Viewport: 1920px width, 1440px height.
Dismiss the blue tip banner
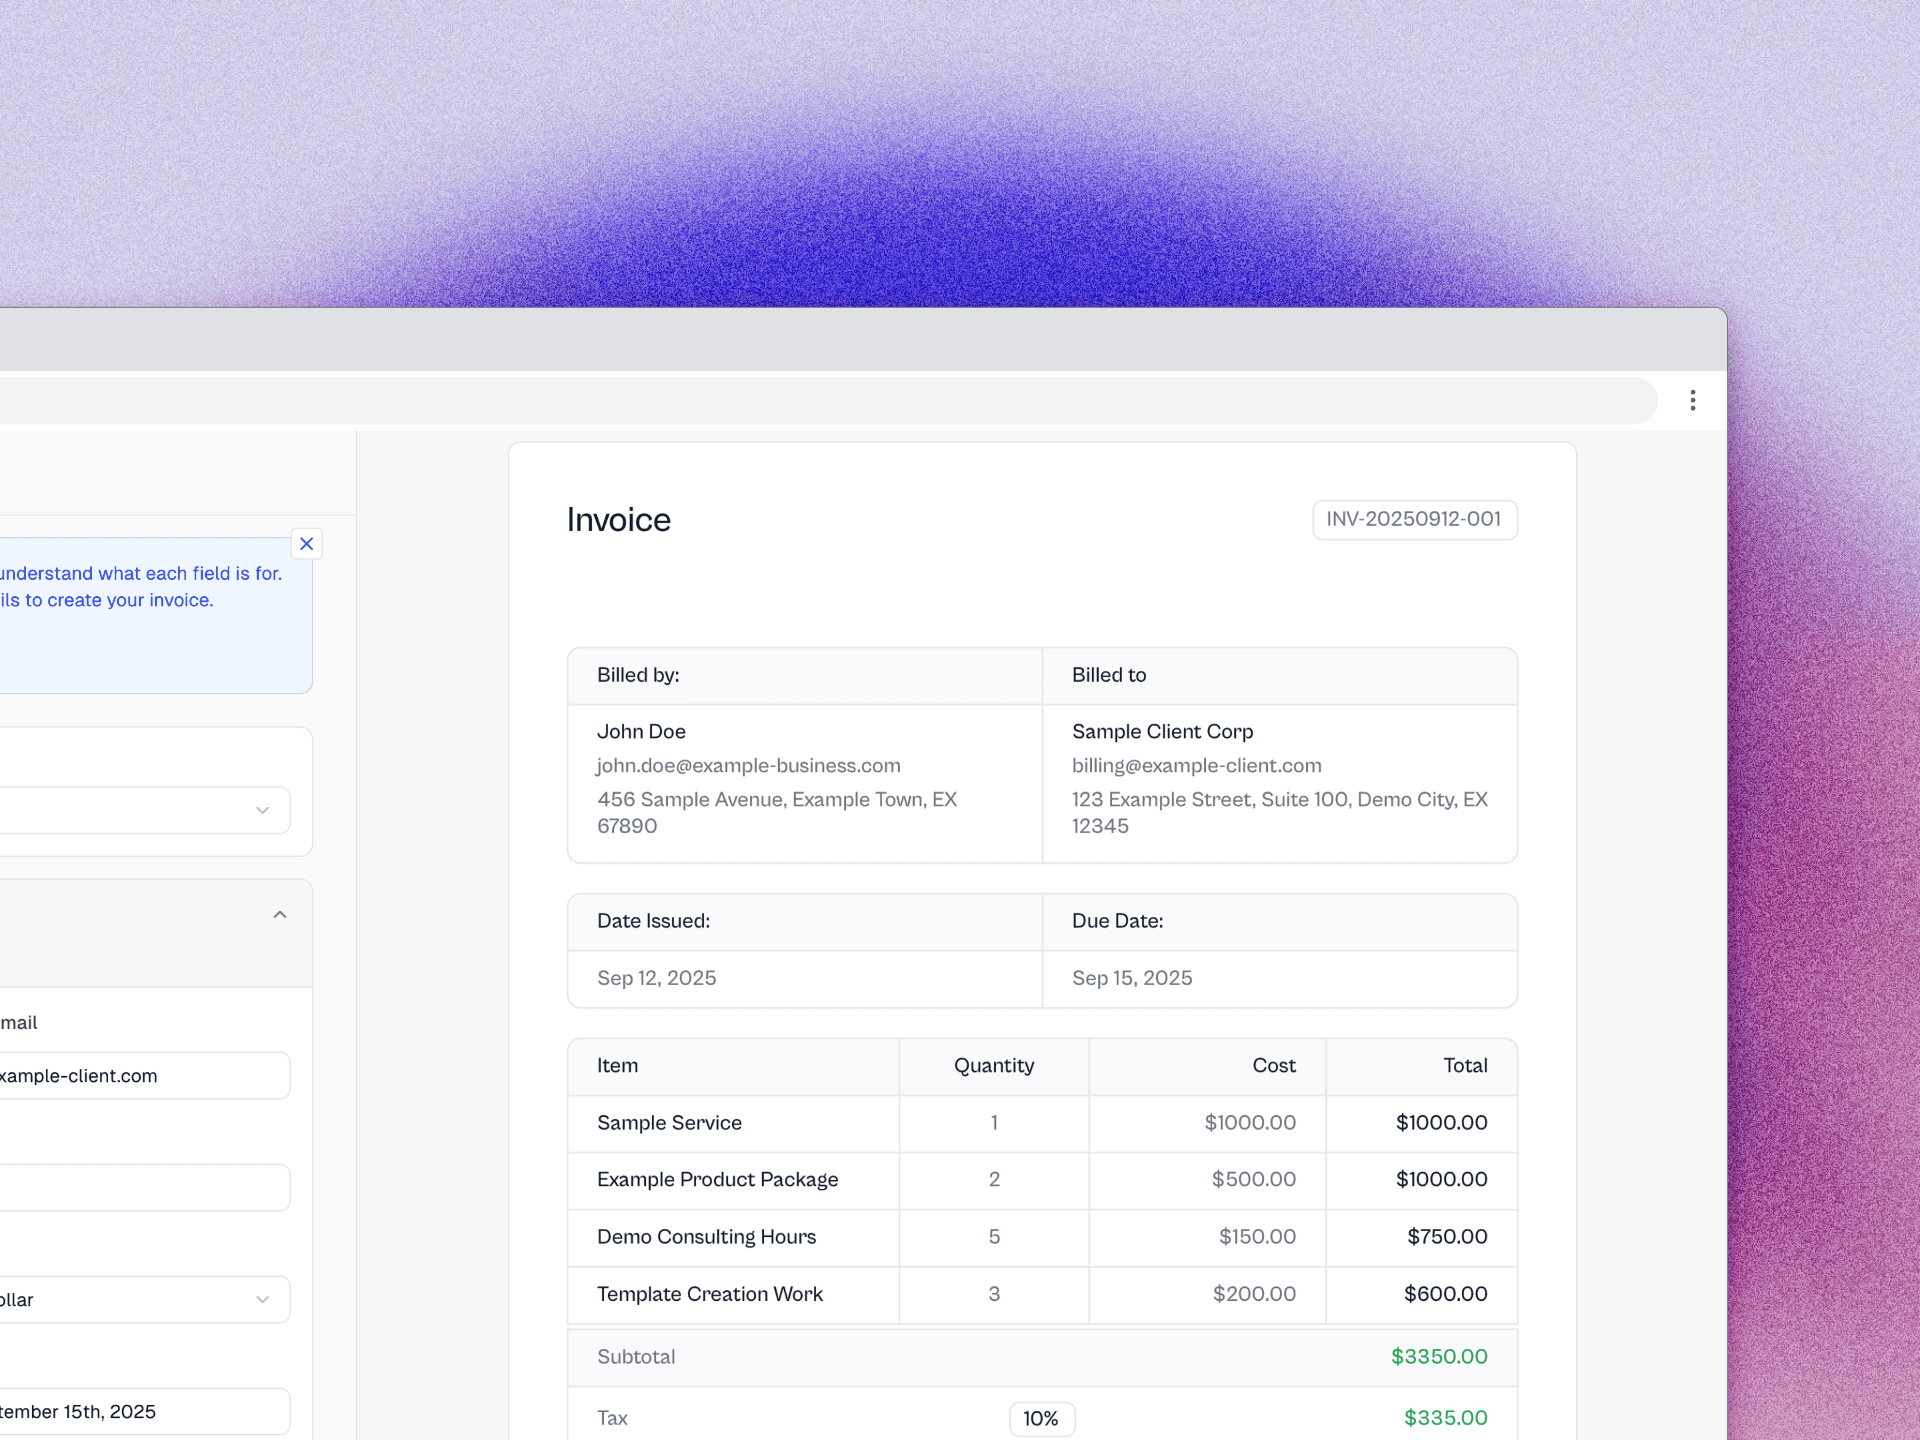pyautogui.click(x=306, y=543)
